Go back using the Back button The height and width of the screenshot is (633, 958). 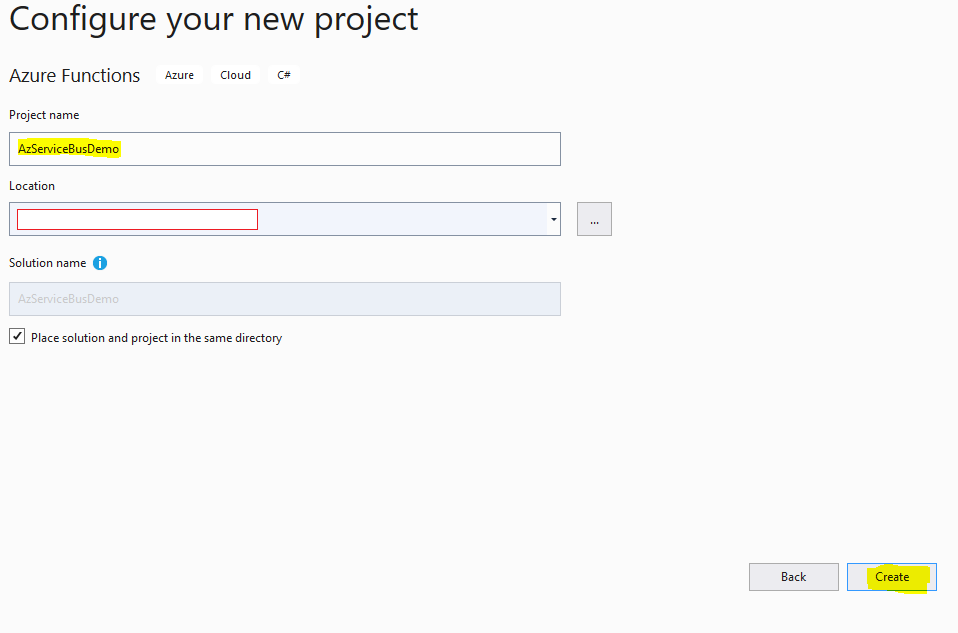point(793,576)
